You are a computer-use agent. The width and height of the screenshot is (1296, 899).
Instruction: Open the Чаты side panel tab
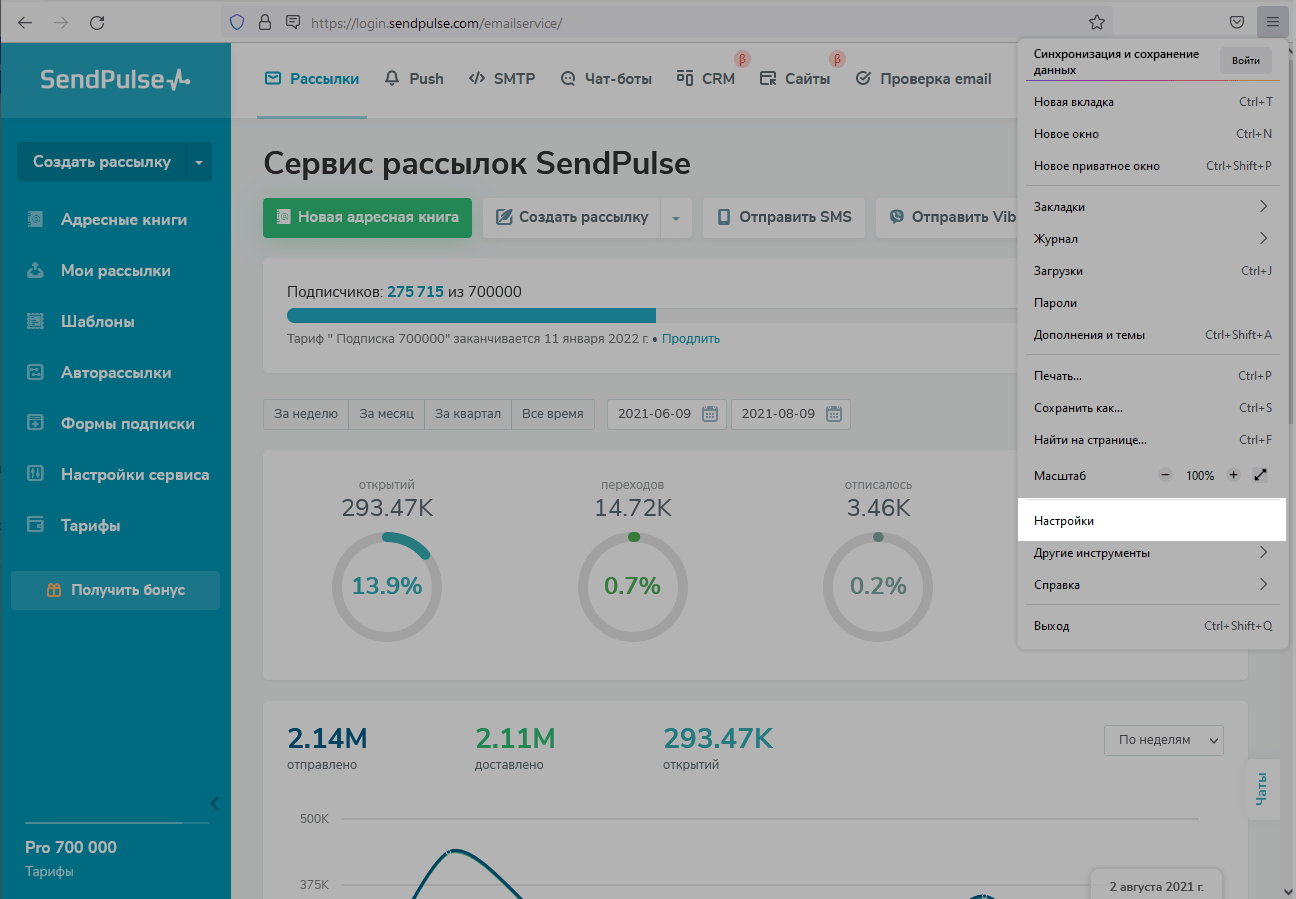1261,790
